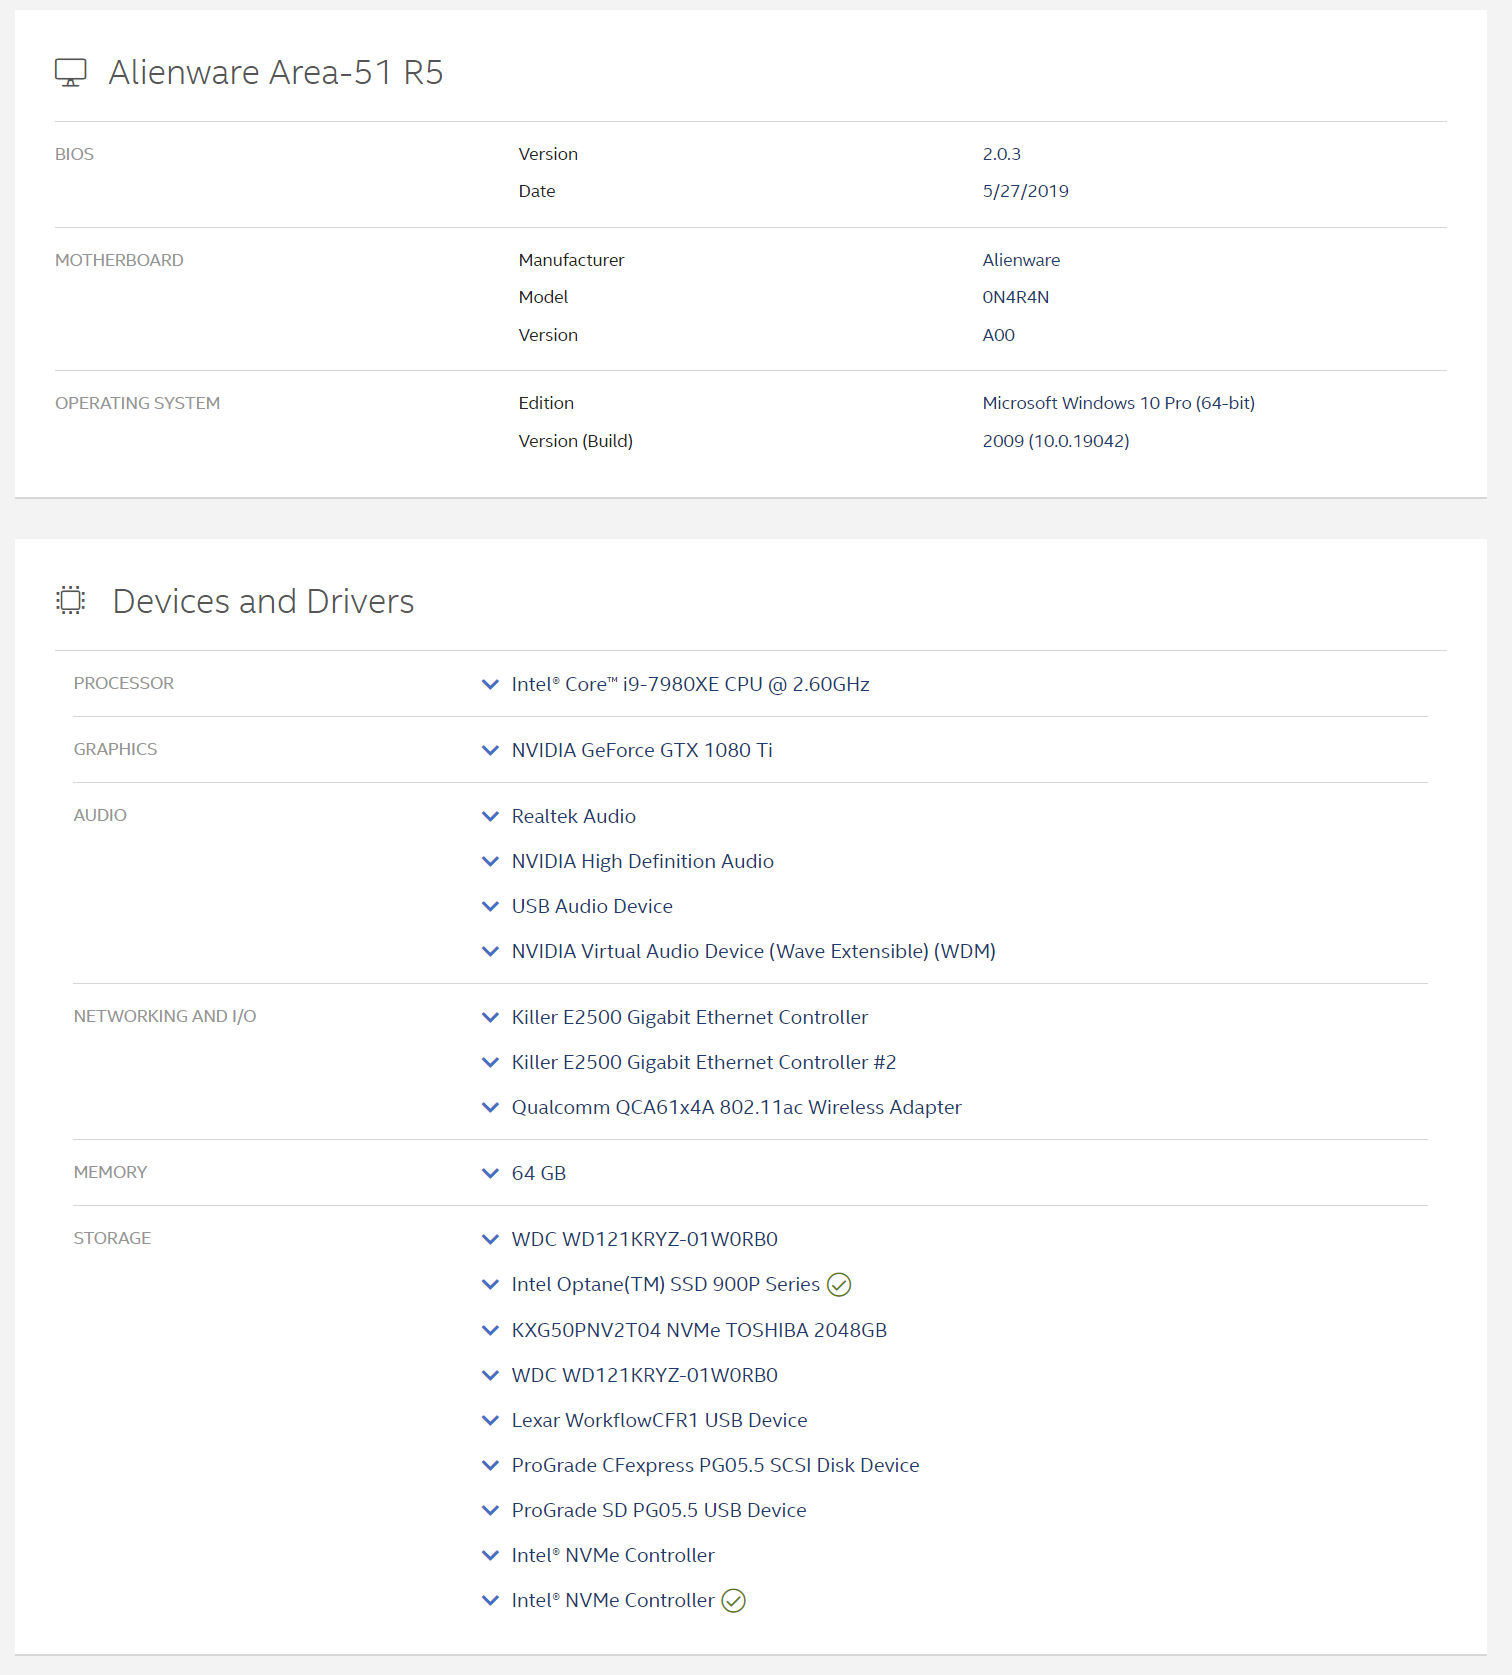Expand ProGrade CFexpress SCSI Disk Device

pyautogui.click(x=490, y=1466)
